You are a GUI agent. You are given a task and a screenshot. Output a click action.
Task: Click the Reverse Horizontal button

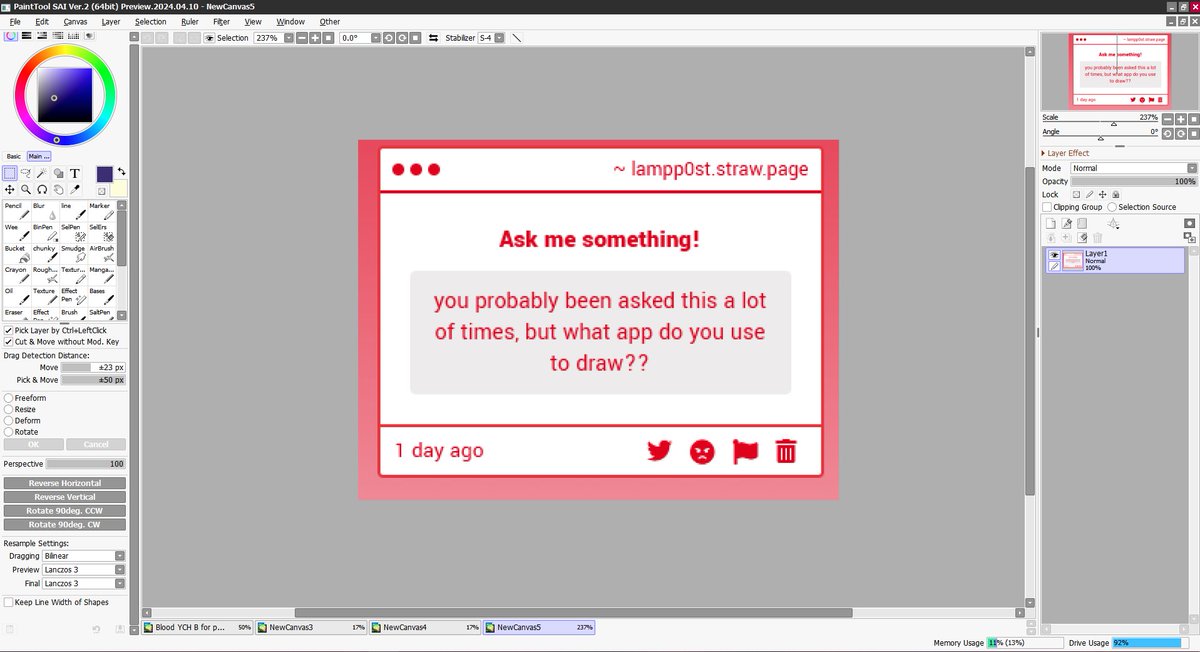pos(64,483)
